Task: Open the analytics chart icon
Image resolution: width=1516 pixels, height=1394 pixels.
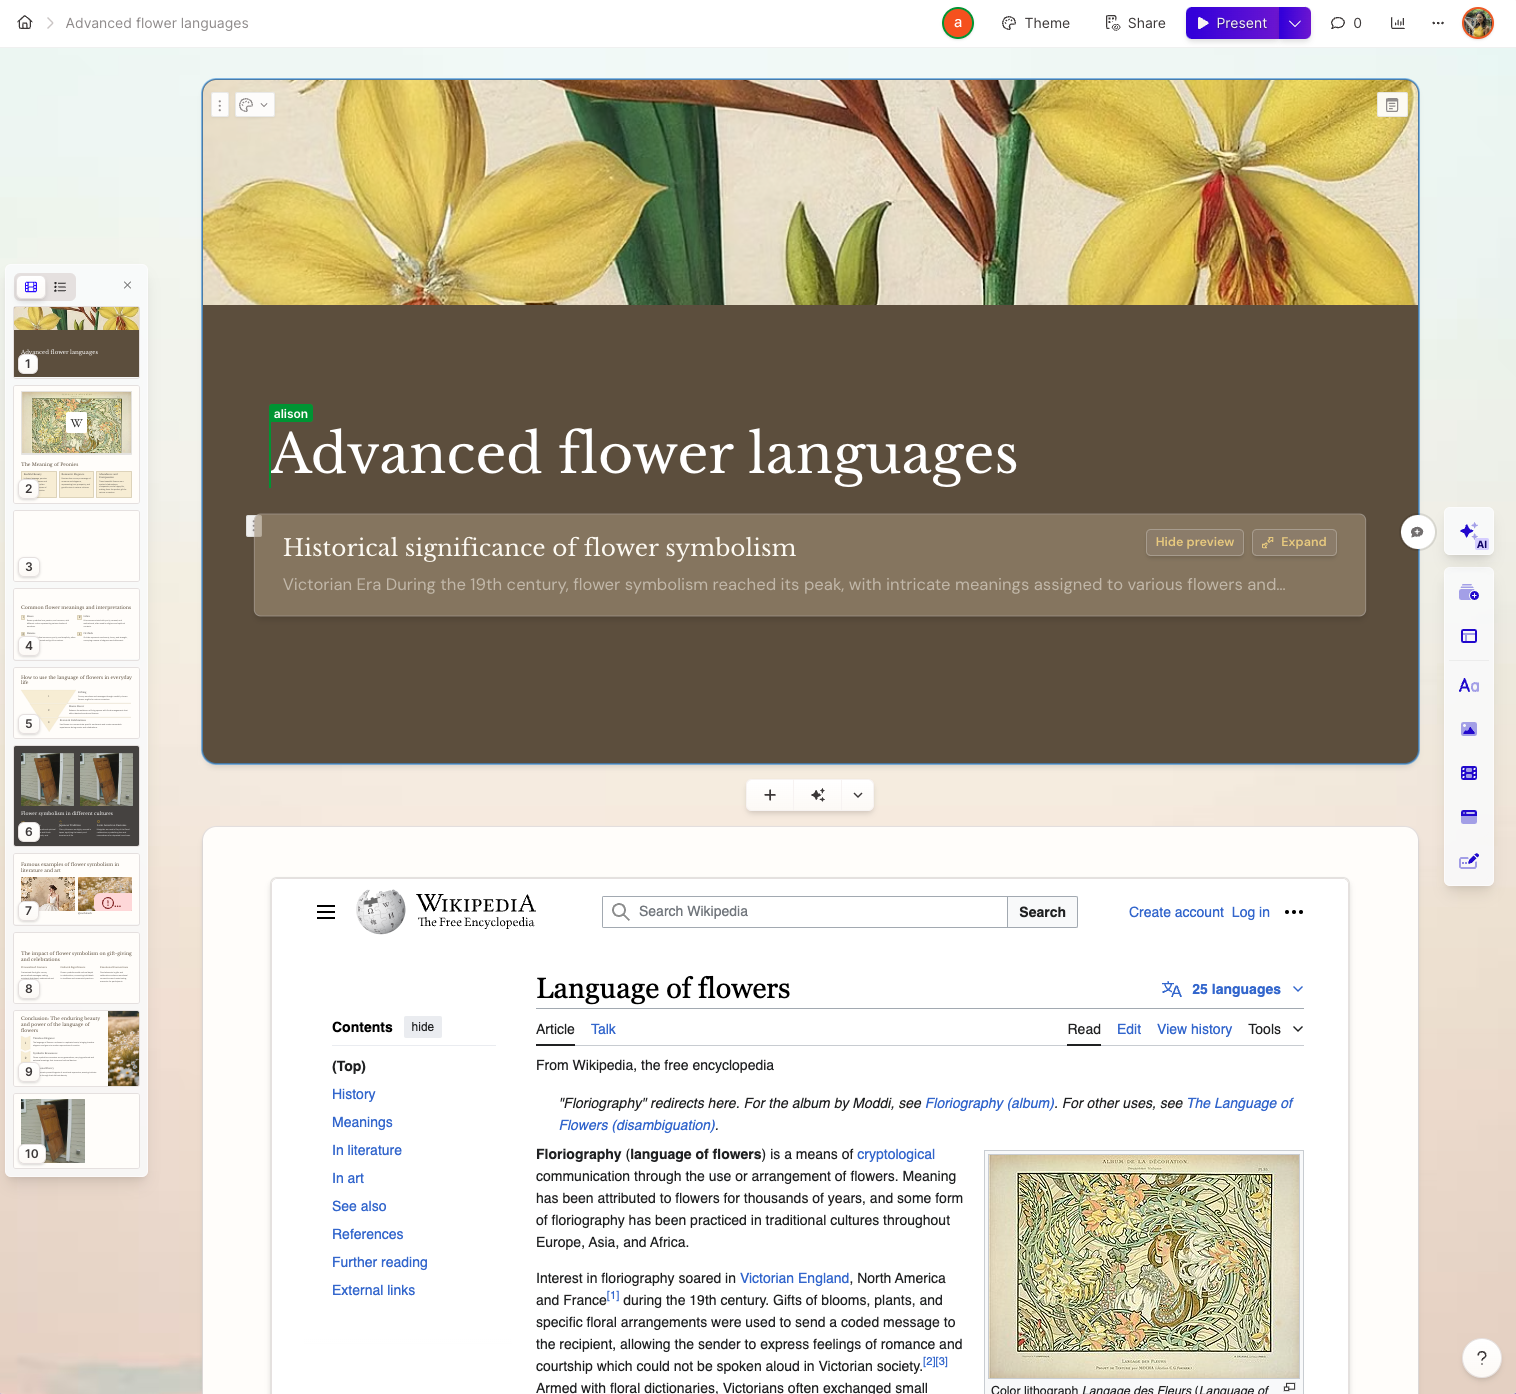Action: tap(1398, 23)
